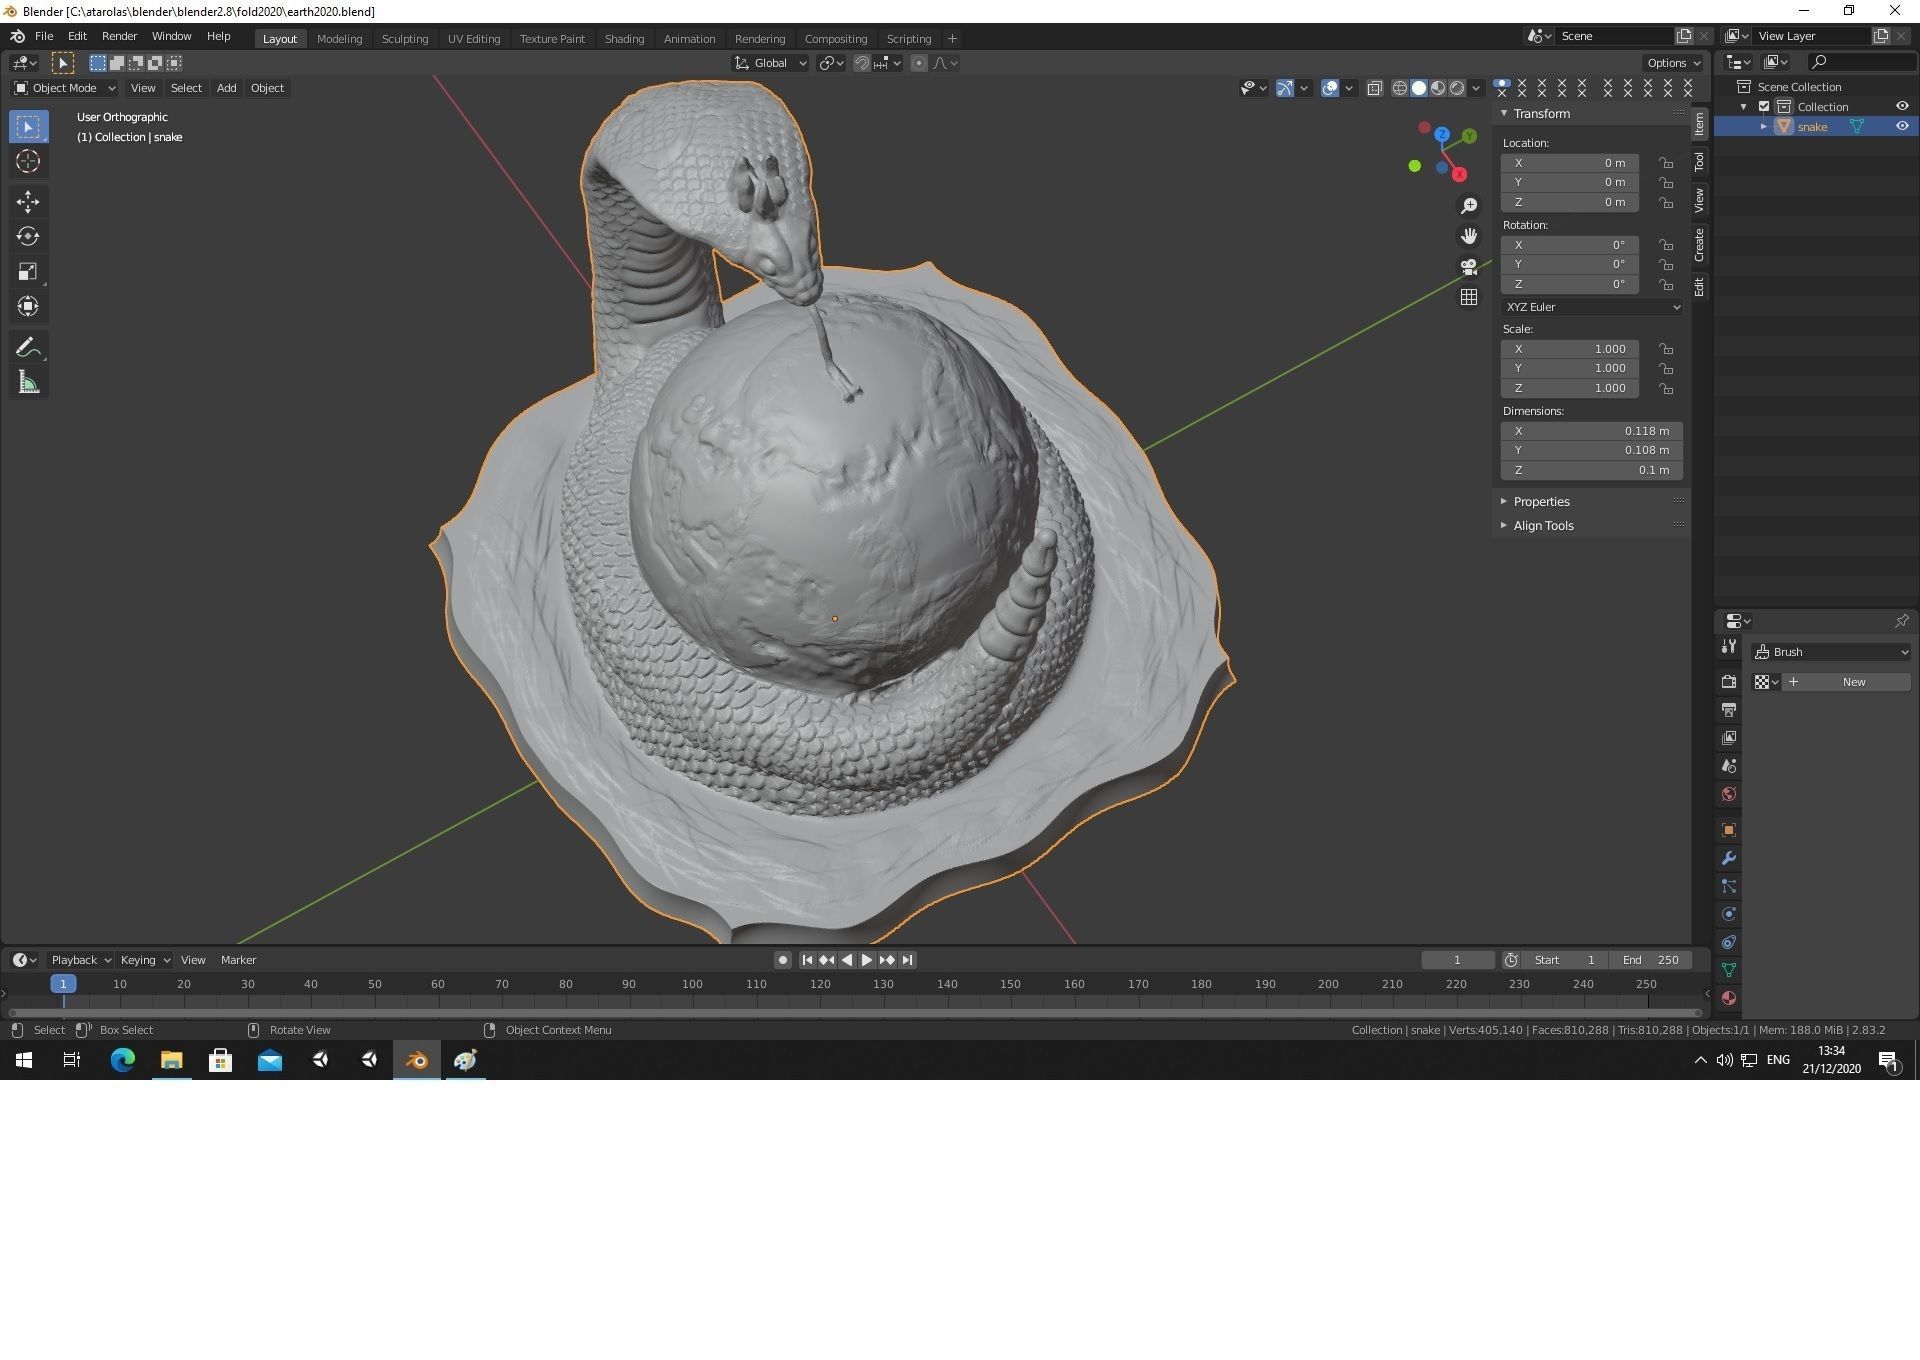Switch to Shading workspace tab

click(x=624, y=39)
